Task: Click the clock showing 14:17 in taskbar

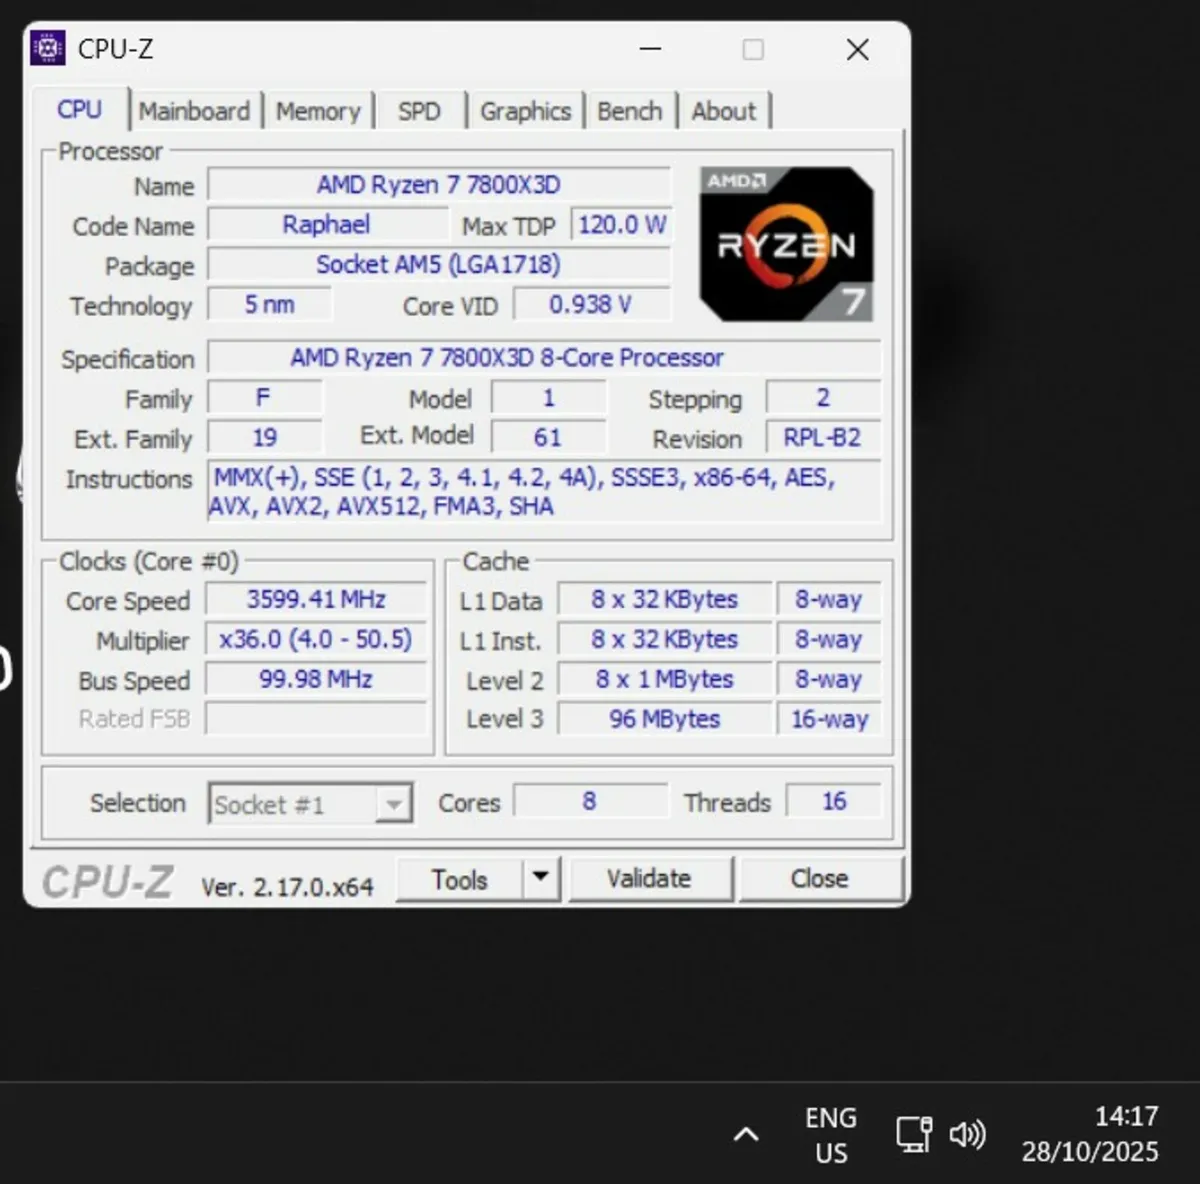Action: [x=1090, y=1134]
